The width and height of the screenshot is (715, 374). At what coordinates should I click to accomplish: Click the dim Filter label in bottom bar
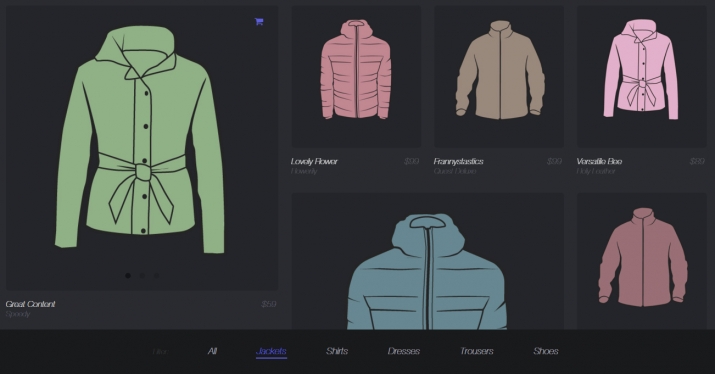click(161, 352)
